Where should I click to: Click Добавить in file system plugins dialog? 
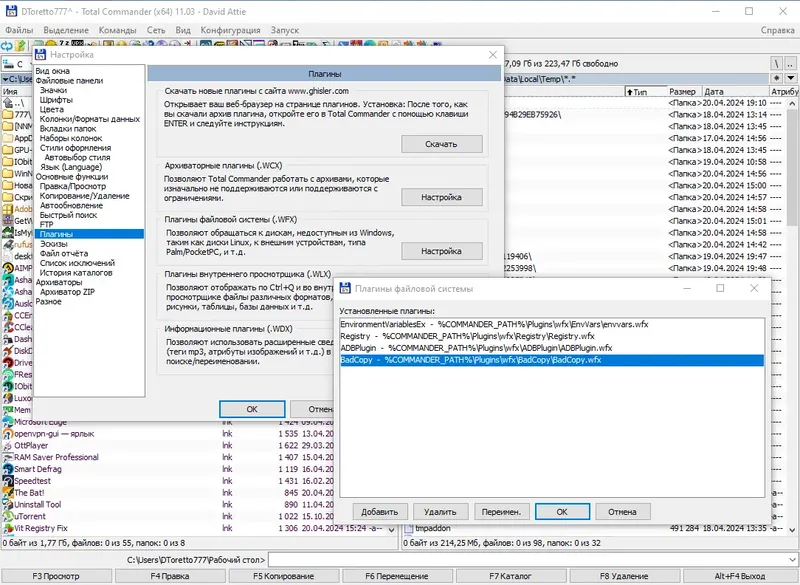[x=380, y=512]
